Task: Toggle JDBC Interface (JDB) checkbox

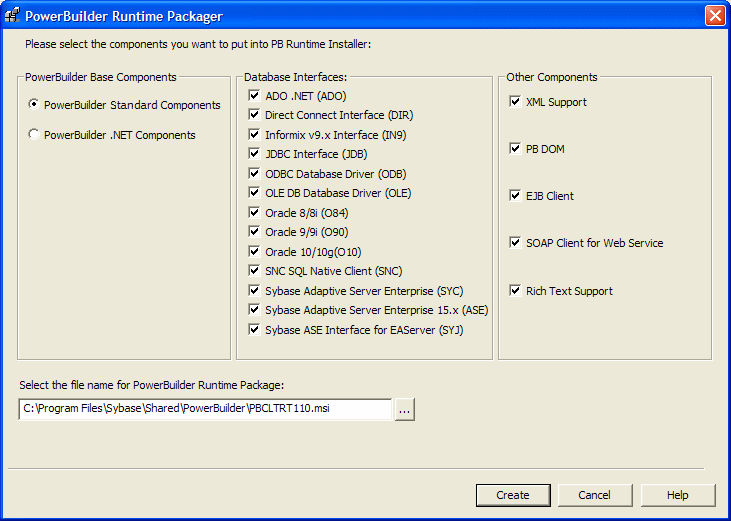Action: pos(254,154)
